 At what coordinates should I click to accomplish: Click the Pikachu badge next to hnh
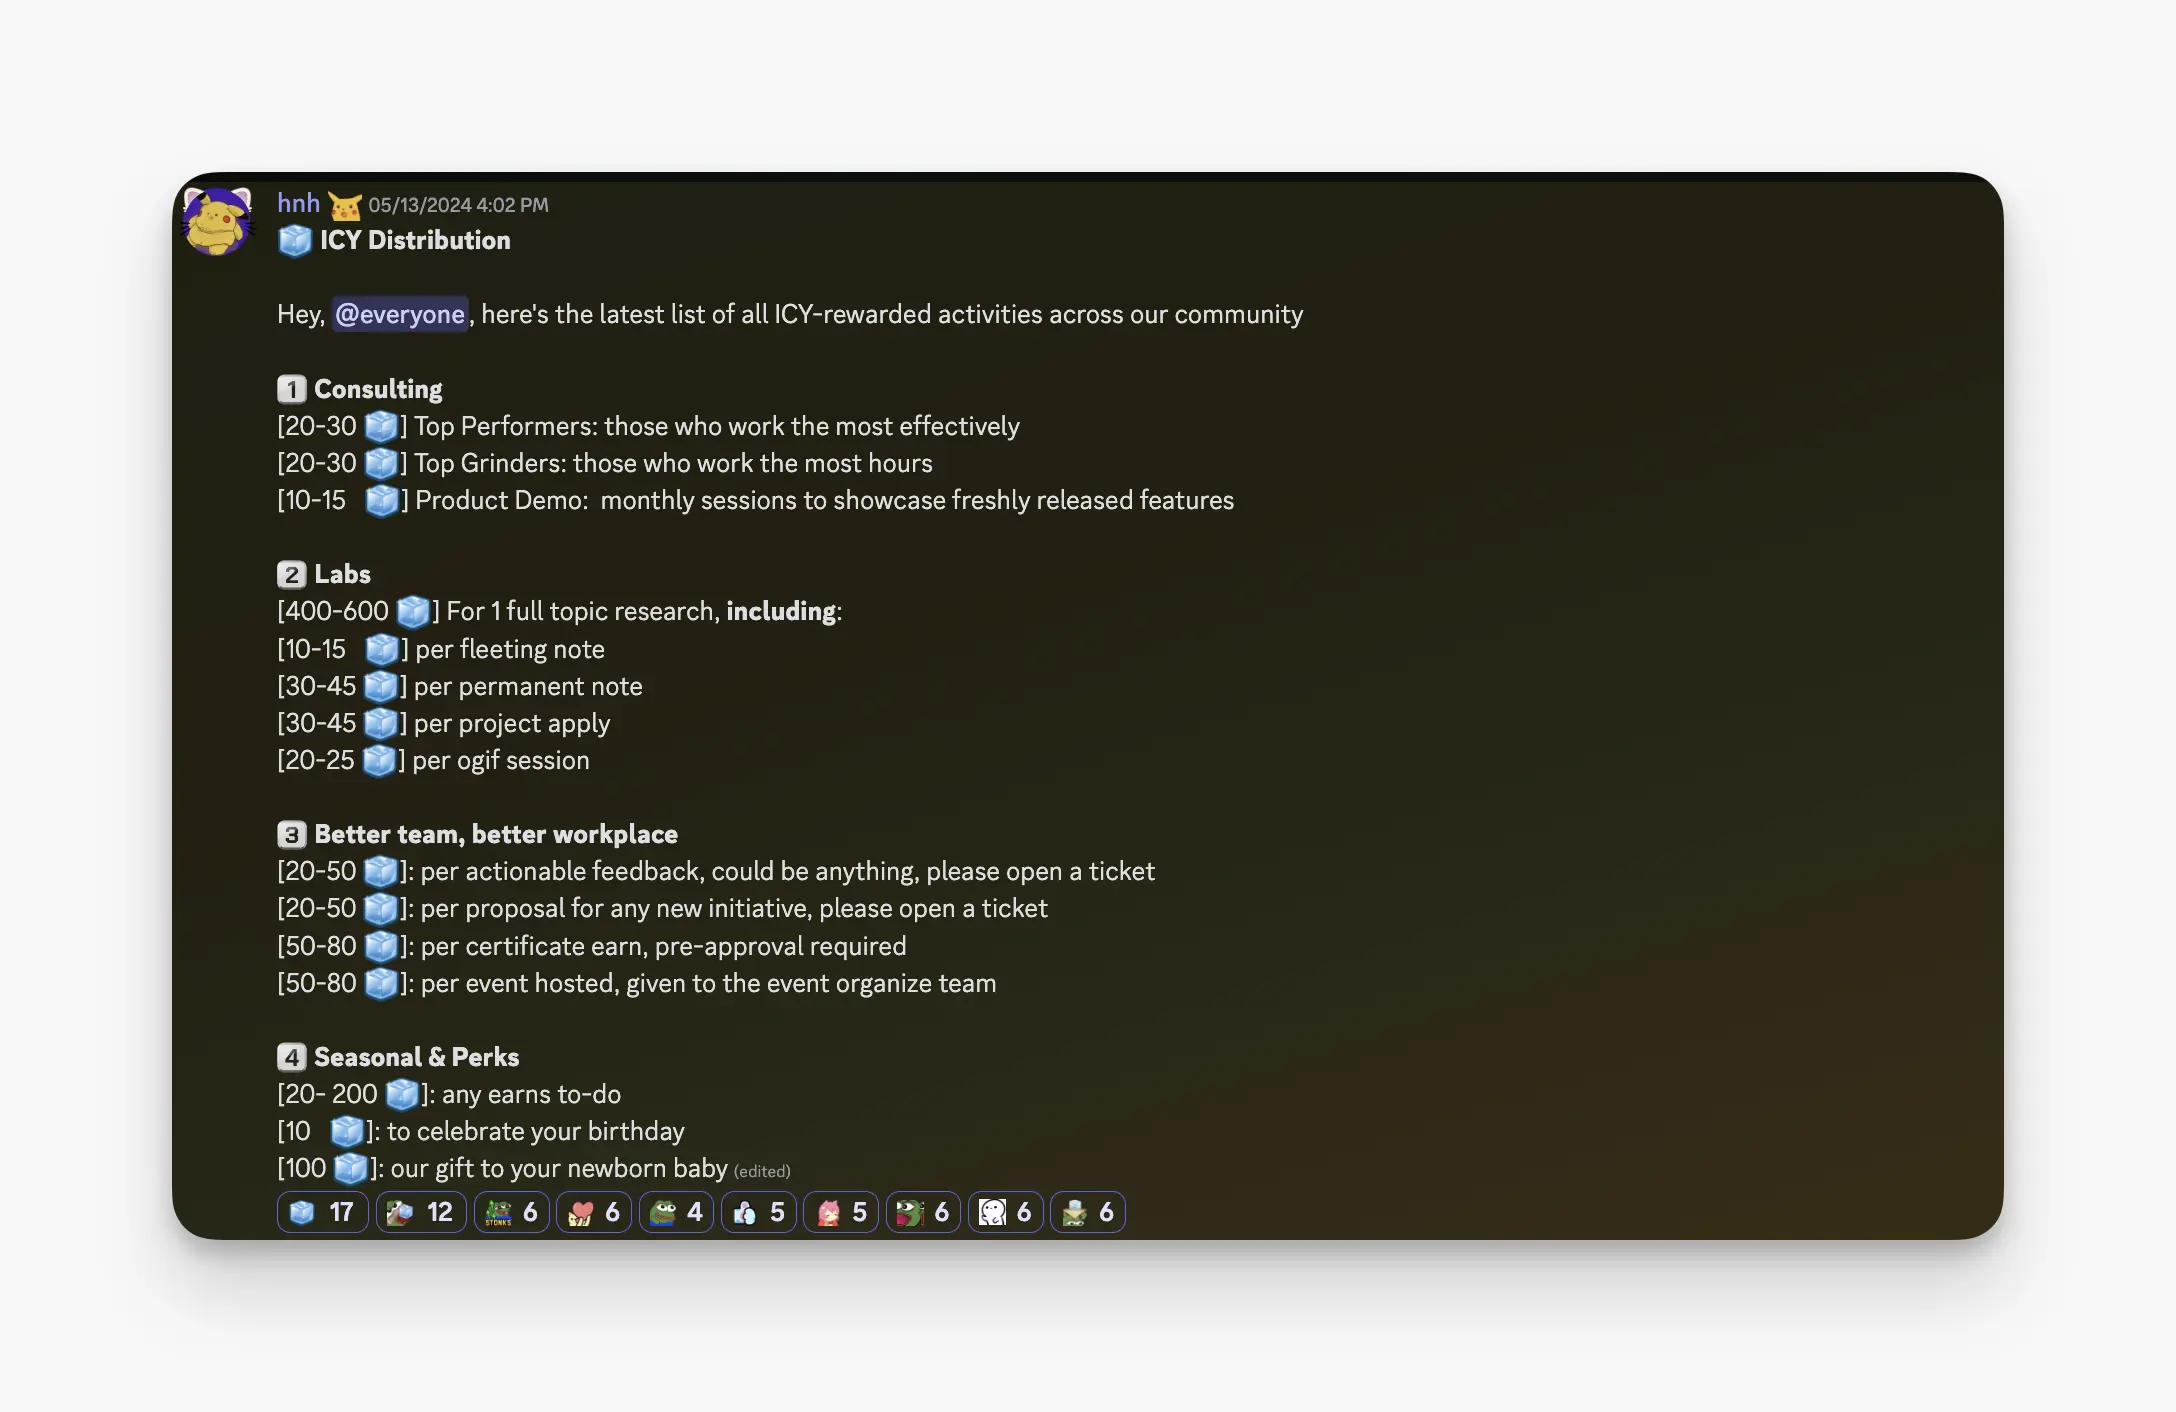[345, 206]
